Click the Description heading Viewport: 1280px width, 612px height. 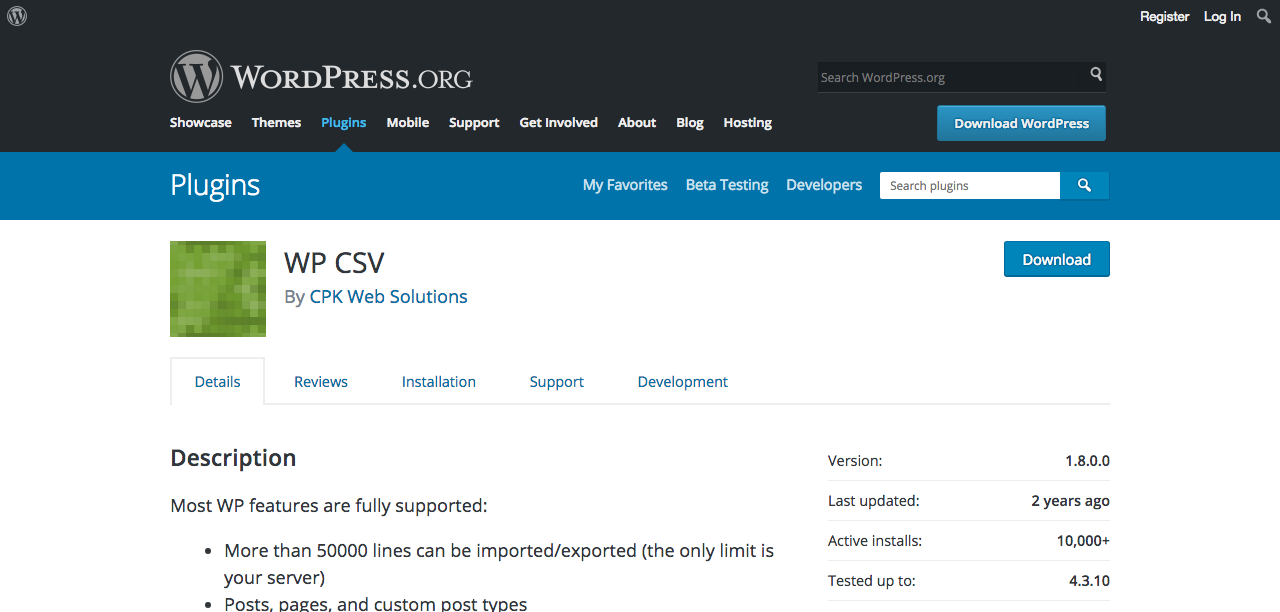pyautogui.click(x=233, y=458)
